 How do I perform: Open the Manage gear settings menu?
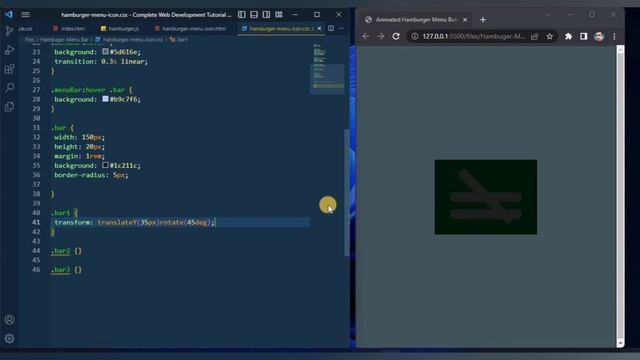point(9,338)
